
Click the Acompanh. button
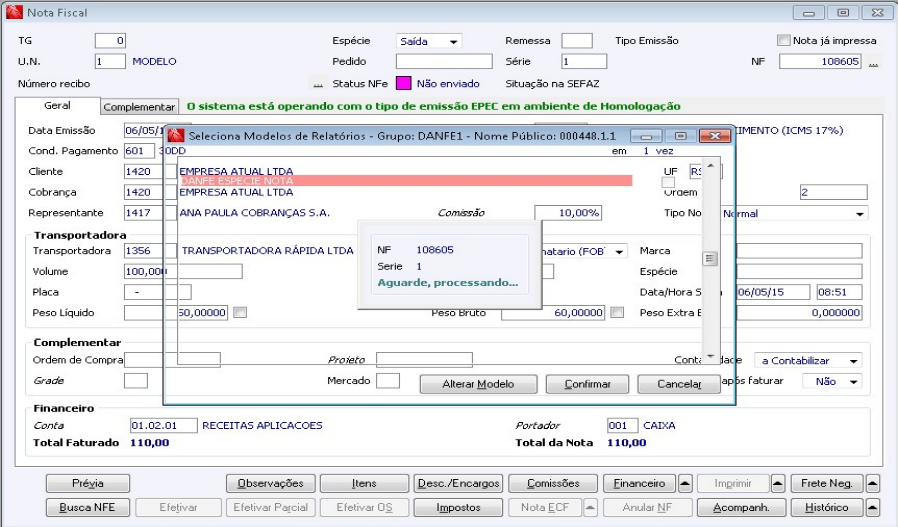[x=741, y=508]
